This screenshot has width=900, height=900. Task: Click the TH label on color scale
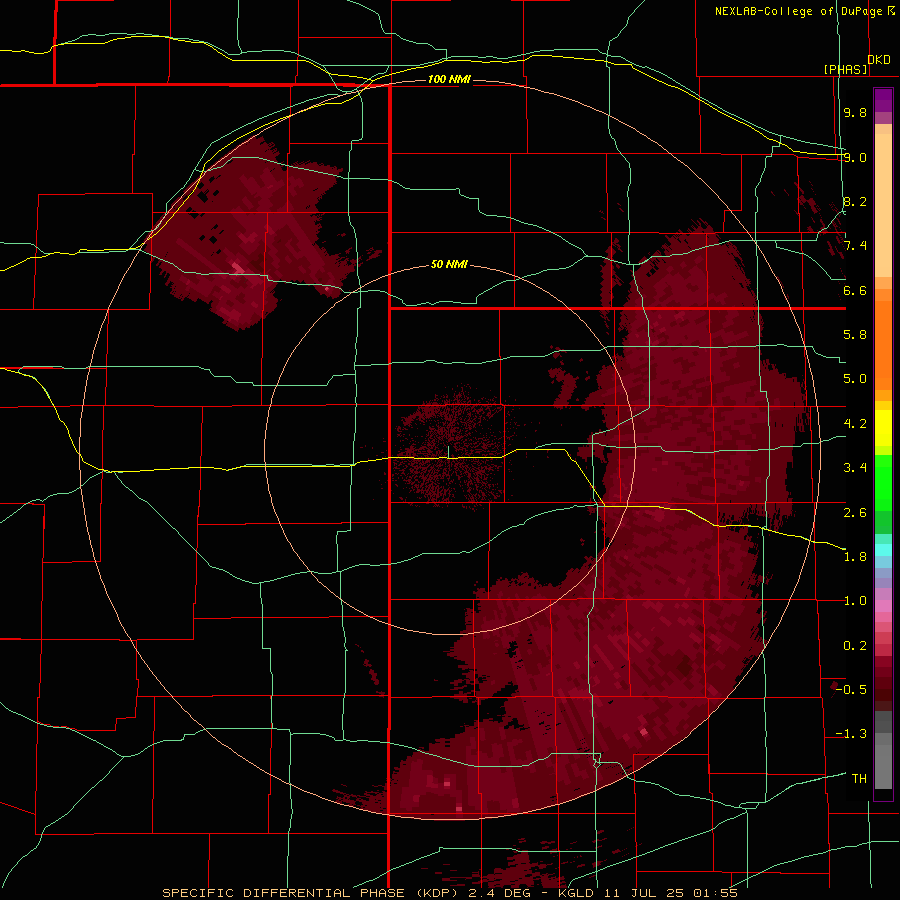(859, 779)
